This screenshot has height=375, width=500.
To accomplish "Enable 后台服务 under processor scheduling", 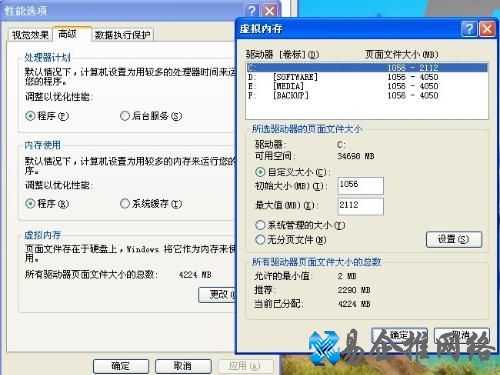I will [x=125, y=116].
